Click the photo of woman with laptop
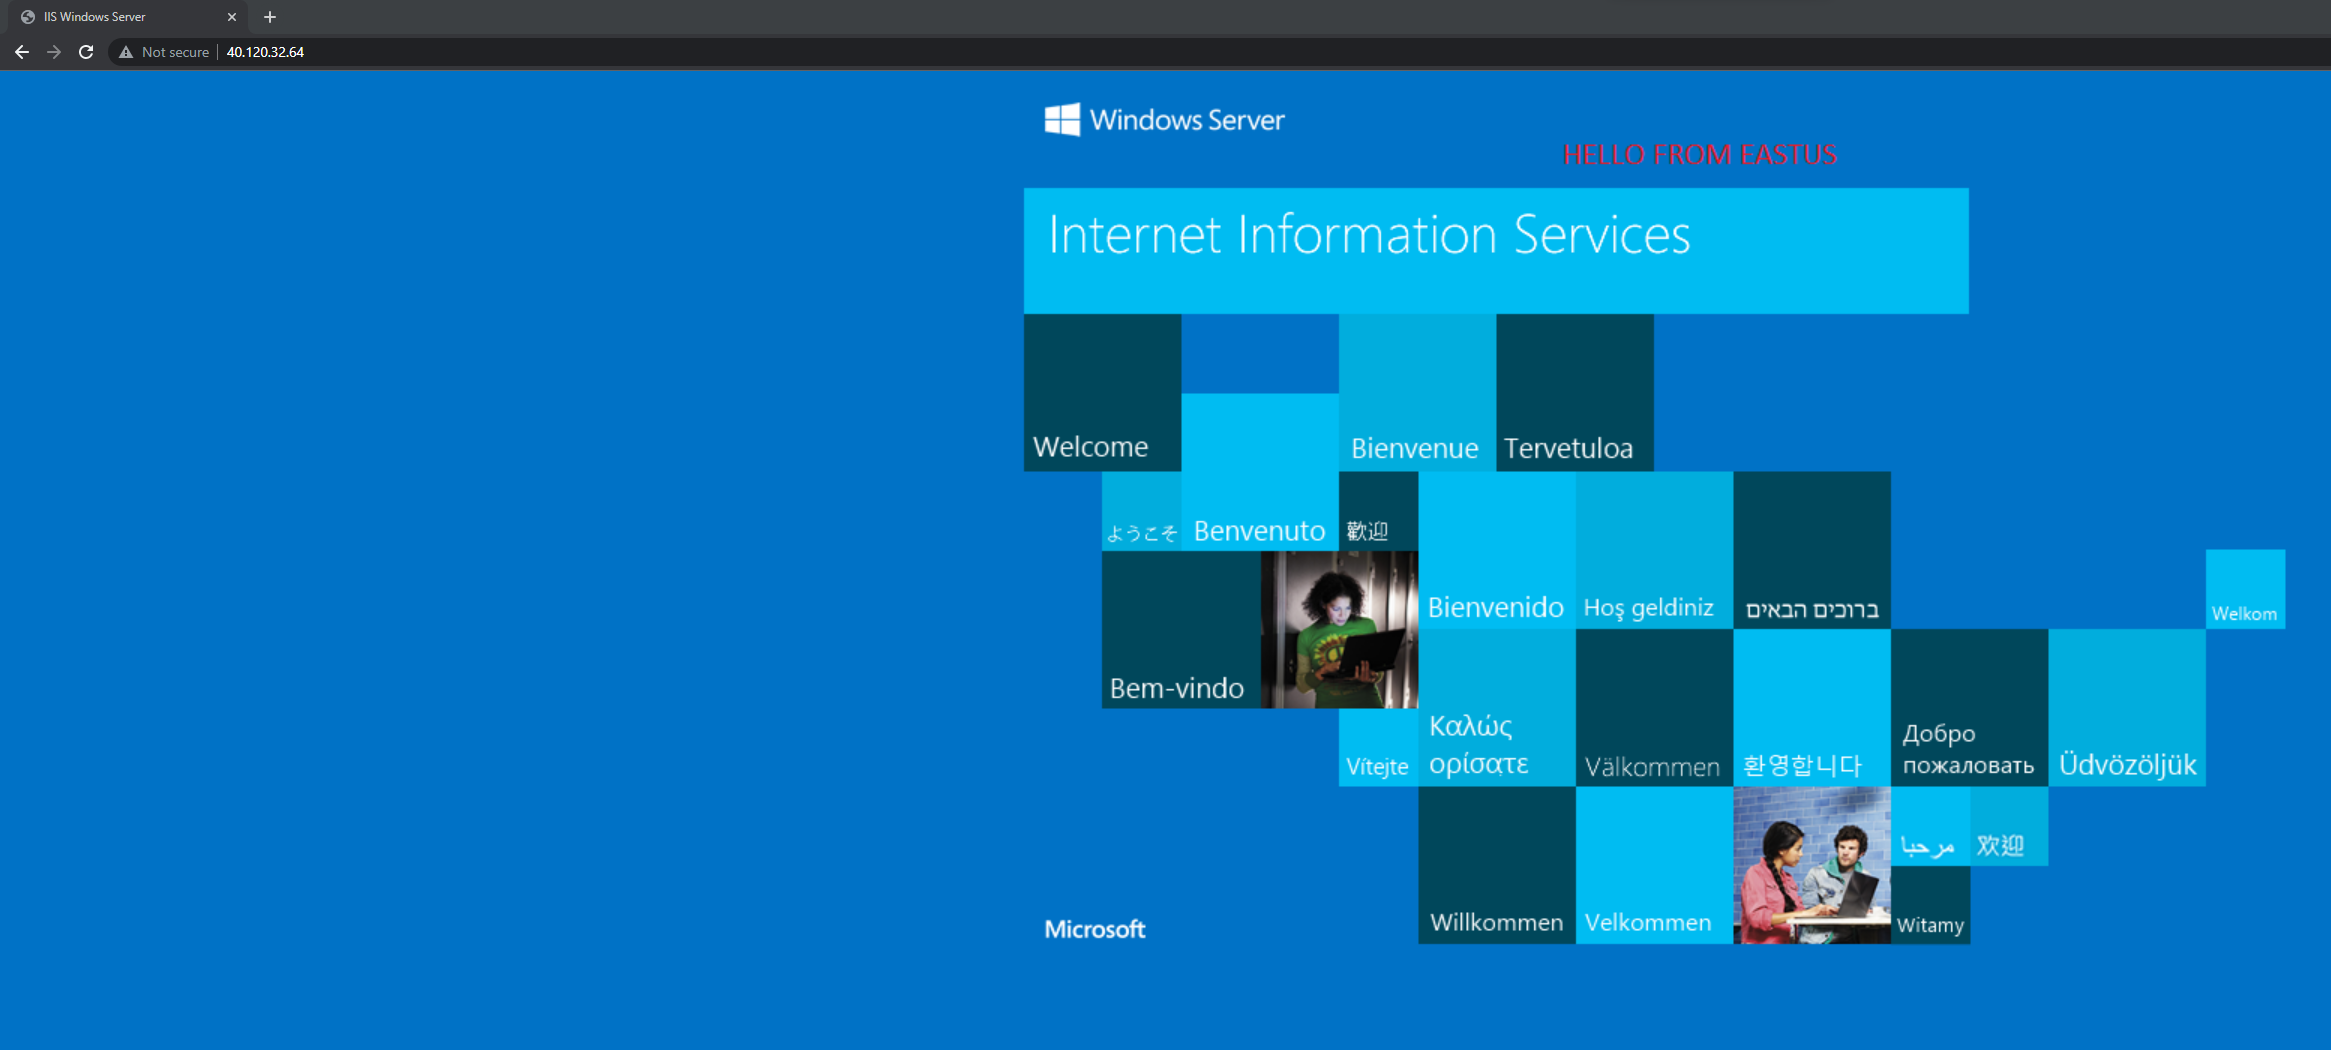Image resolution: width=2331 pixels, height=1050 pixels. (x=1340, y=630)
